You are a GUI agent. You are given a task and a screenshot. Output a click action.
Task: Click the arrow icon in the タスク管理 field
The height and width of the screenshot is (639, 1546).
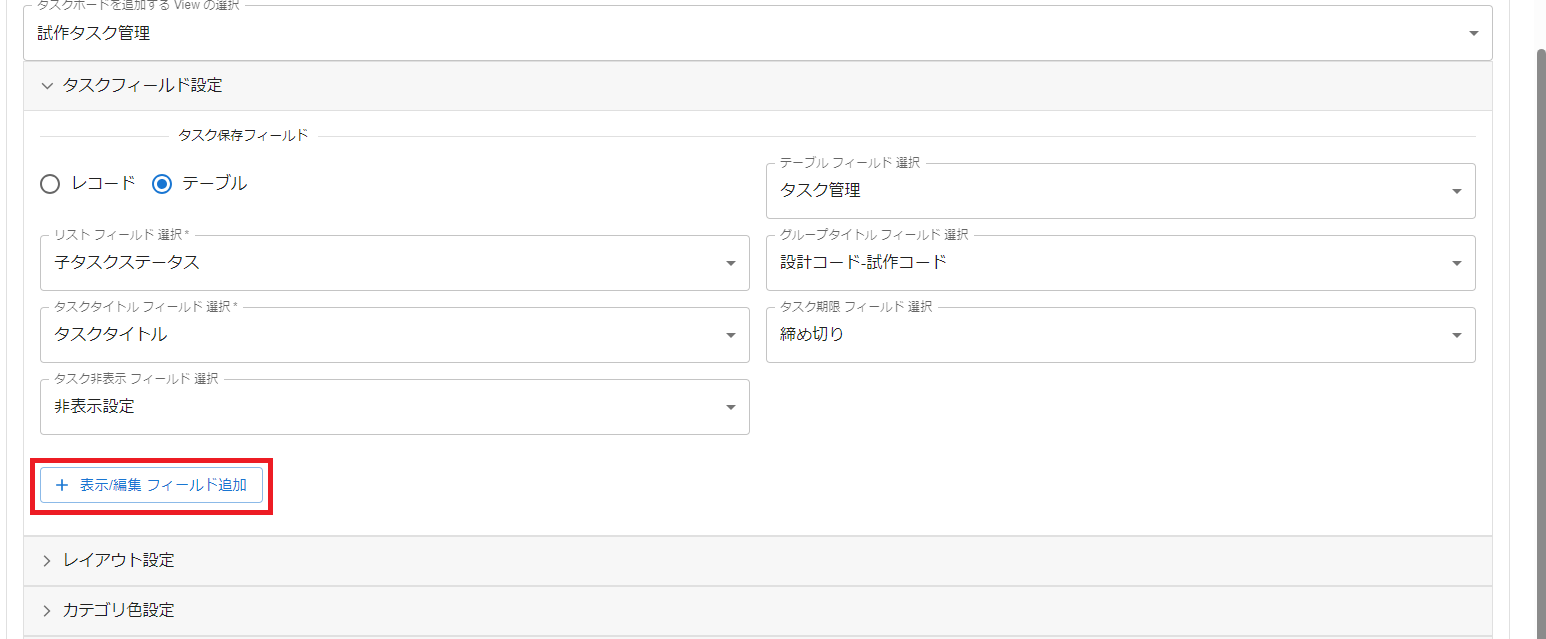point(1456,190)
